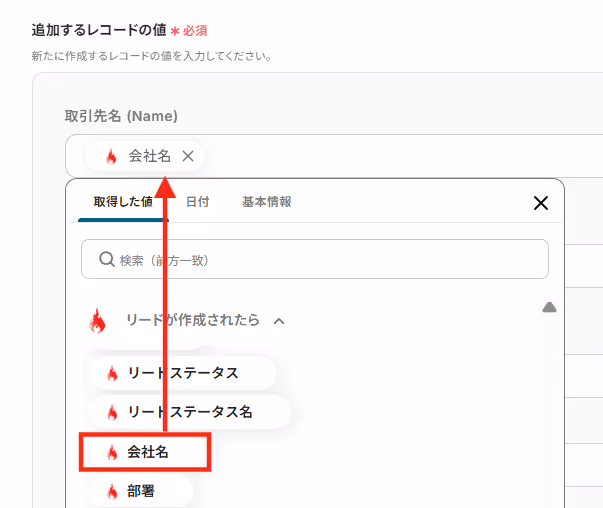The width and height of the screenshot is (603, 508).
Task: Open the 日付 tab
Action: (x=197, y=202)
